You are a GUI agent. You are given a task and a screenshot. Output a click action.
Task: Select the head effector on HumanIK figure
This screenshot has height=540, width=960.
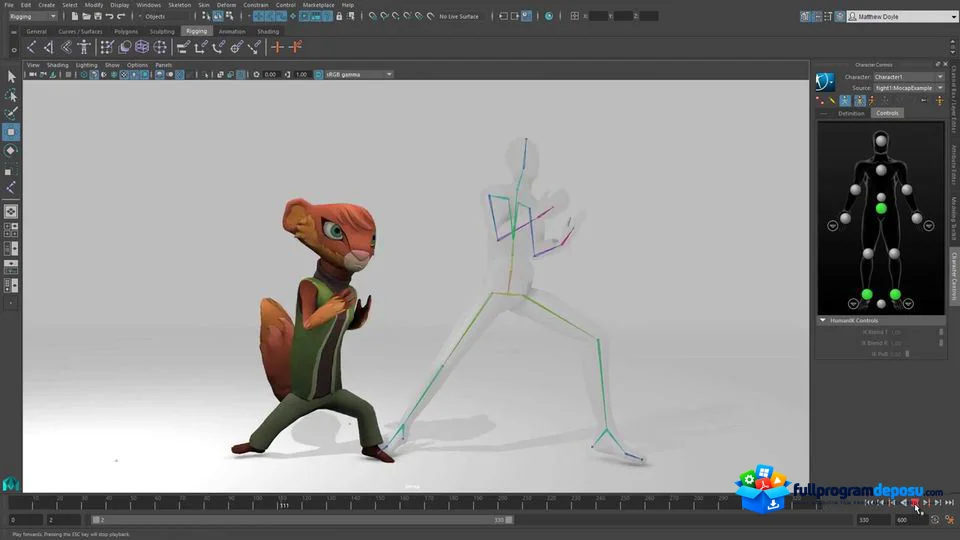click(x=880, y=141)
